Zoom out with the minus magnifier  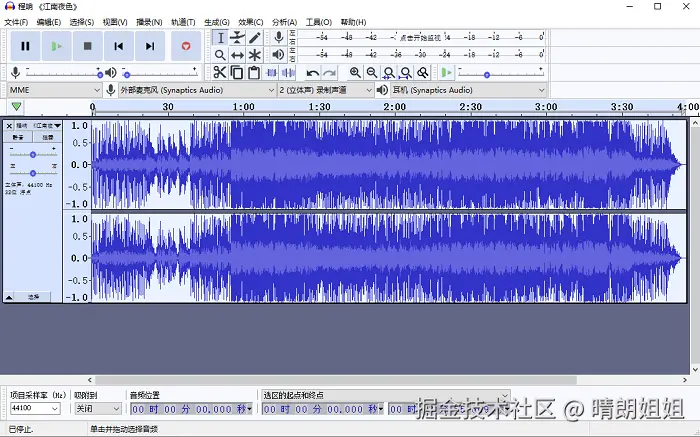point(372,72)
